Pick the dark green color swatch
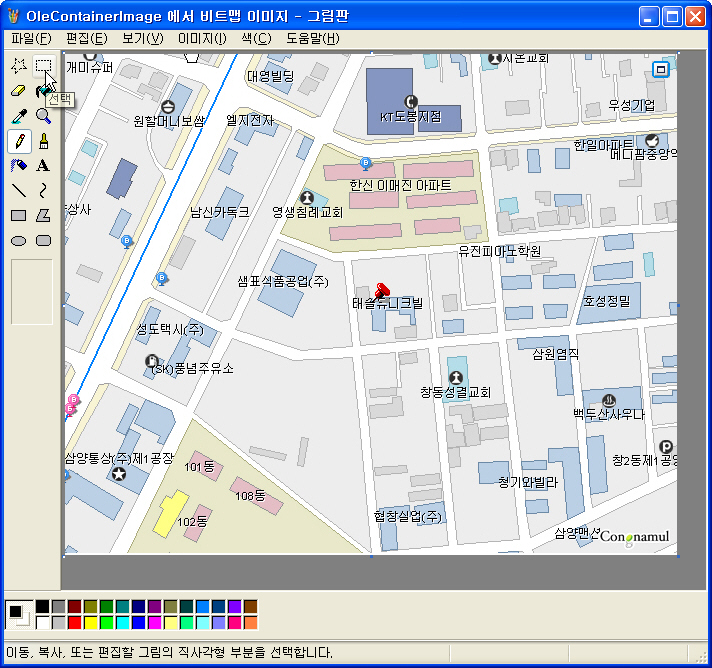 [107, 607]
